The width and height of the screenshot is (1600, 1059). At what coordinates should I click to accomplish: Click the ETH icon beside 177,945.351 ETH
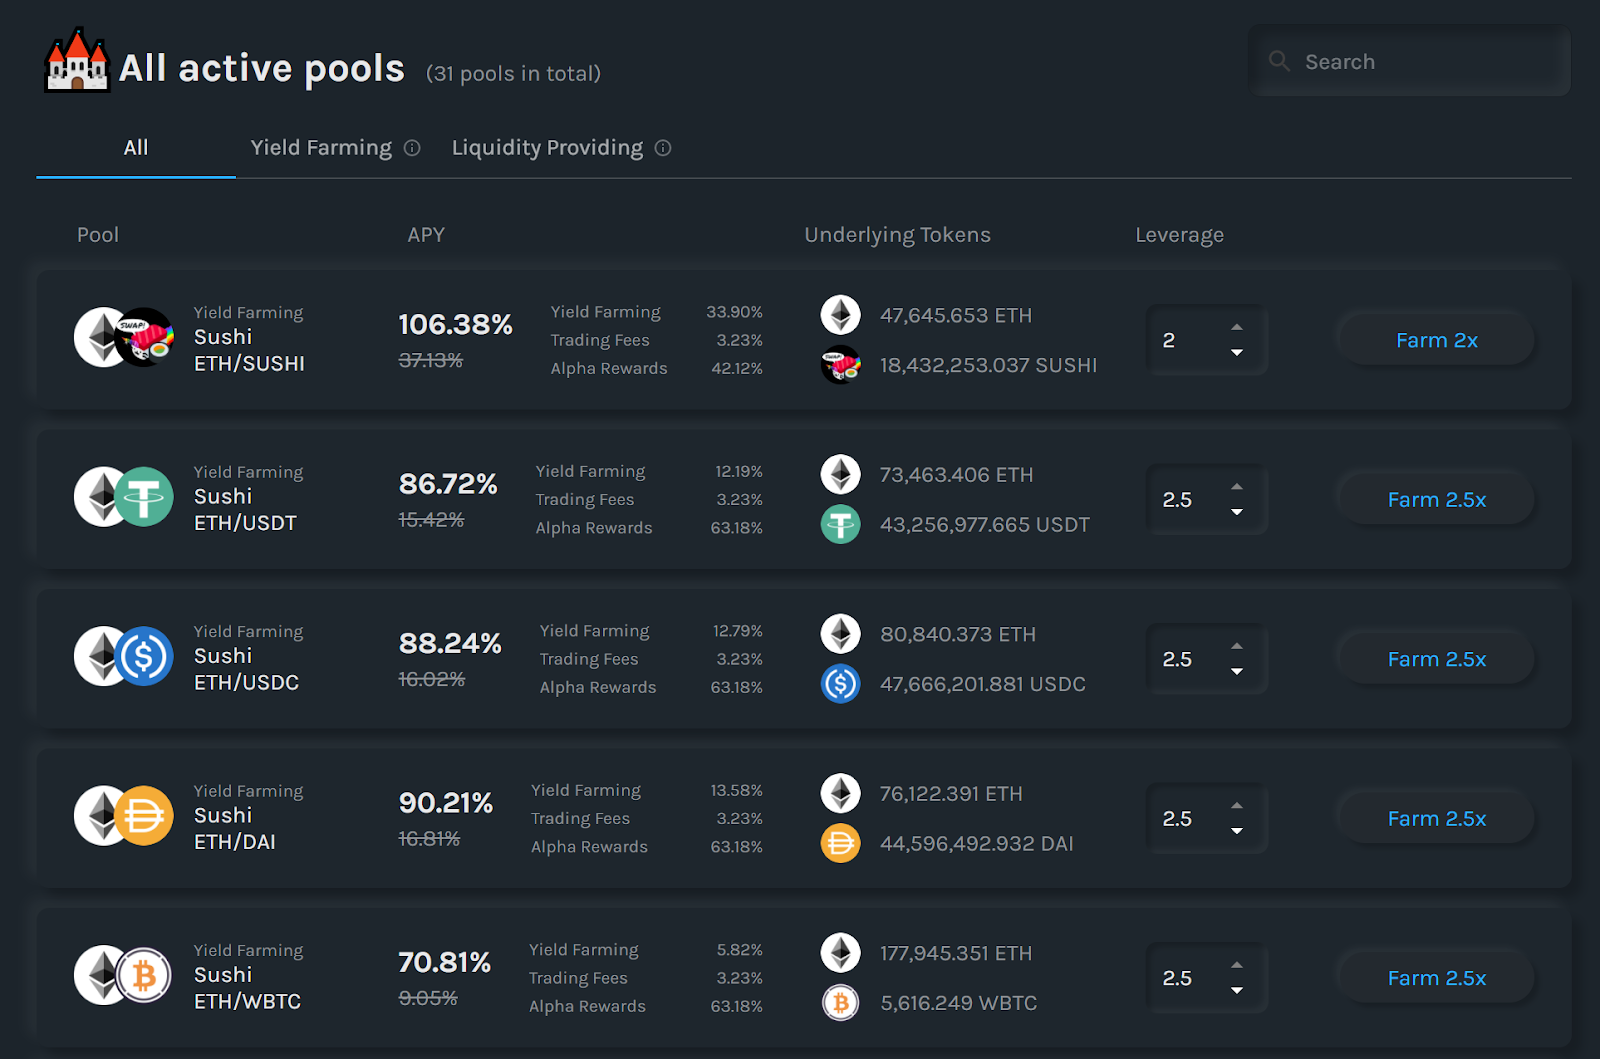pos(841,953)
